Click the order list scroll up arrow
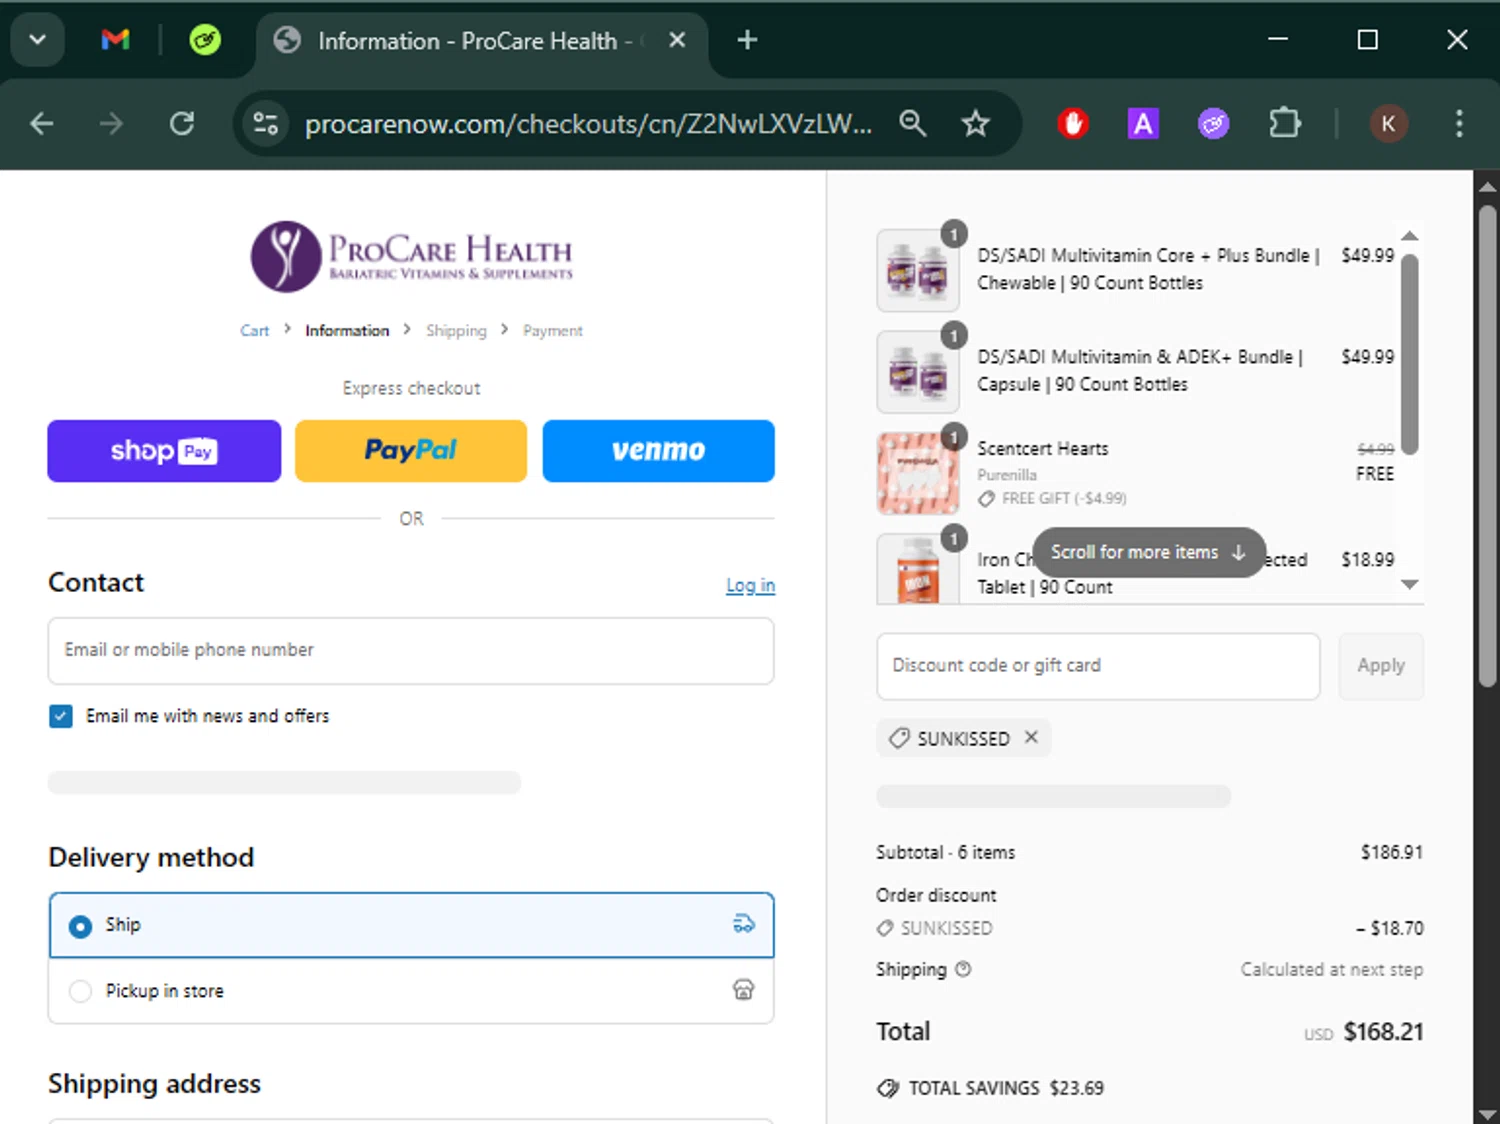 [1410, 236]
